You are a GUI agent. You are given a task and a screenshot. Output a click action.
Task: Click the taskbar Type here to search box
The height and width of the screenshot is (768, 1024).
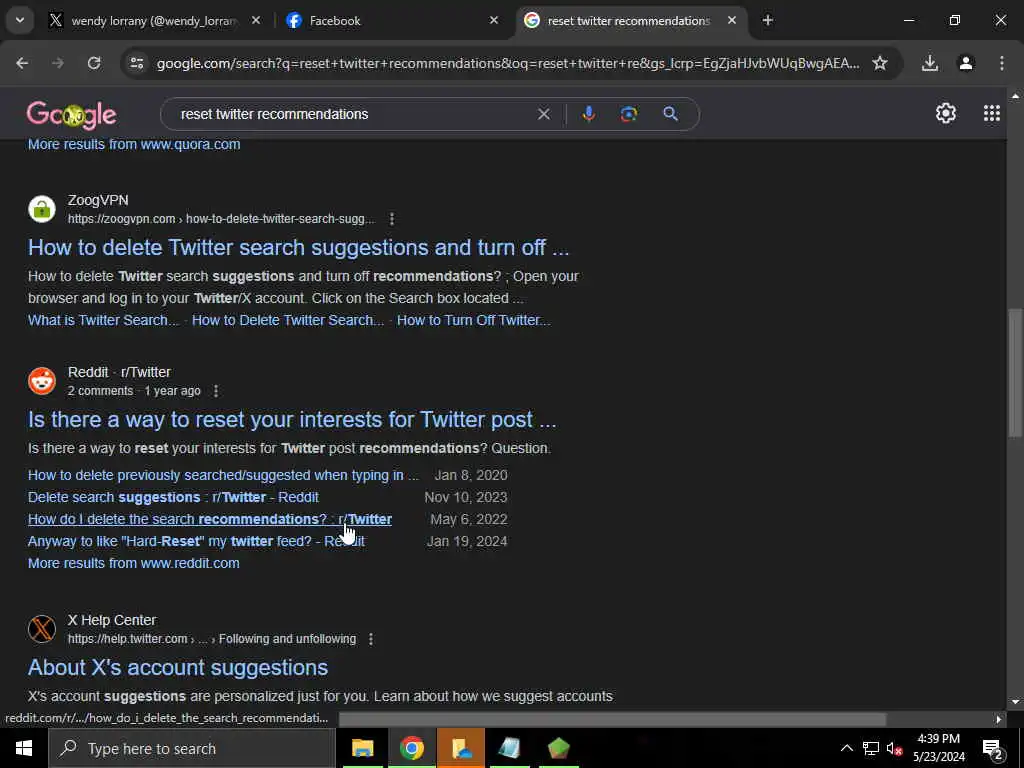(192, 748)
